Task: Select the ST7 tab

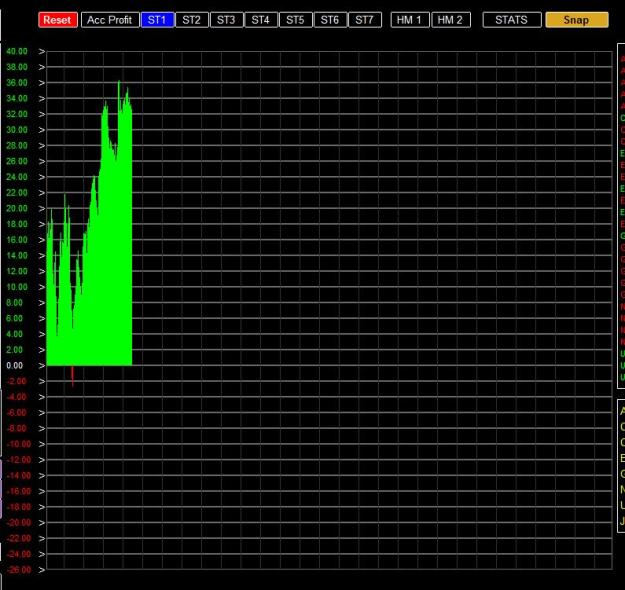Action: click(x=365, y=20)
